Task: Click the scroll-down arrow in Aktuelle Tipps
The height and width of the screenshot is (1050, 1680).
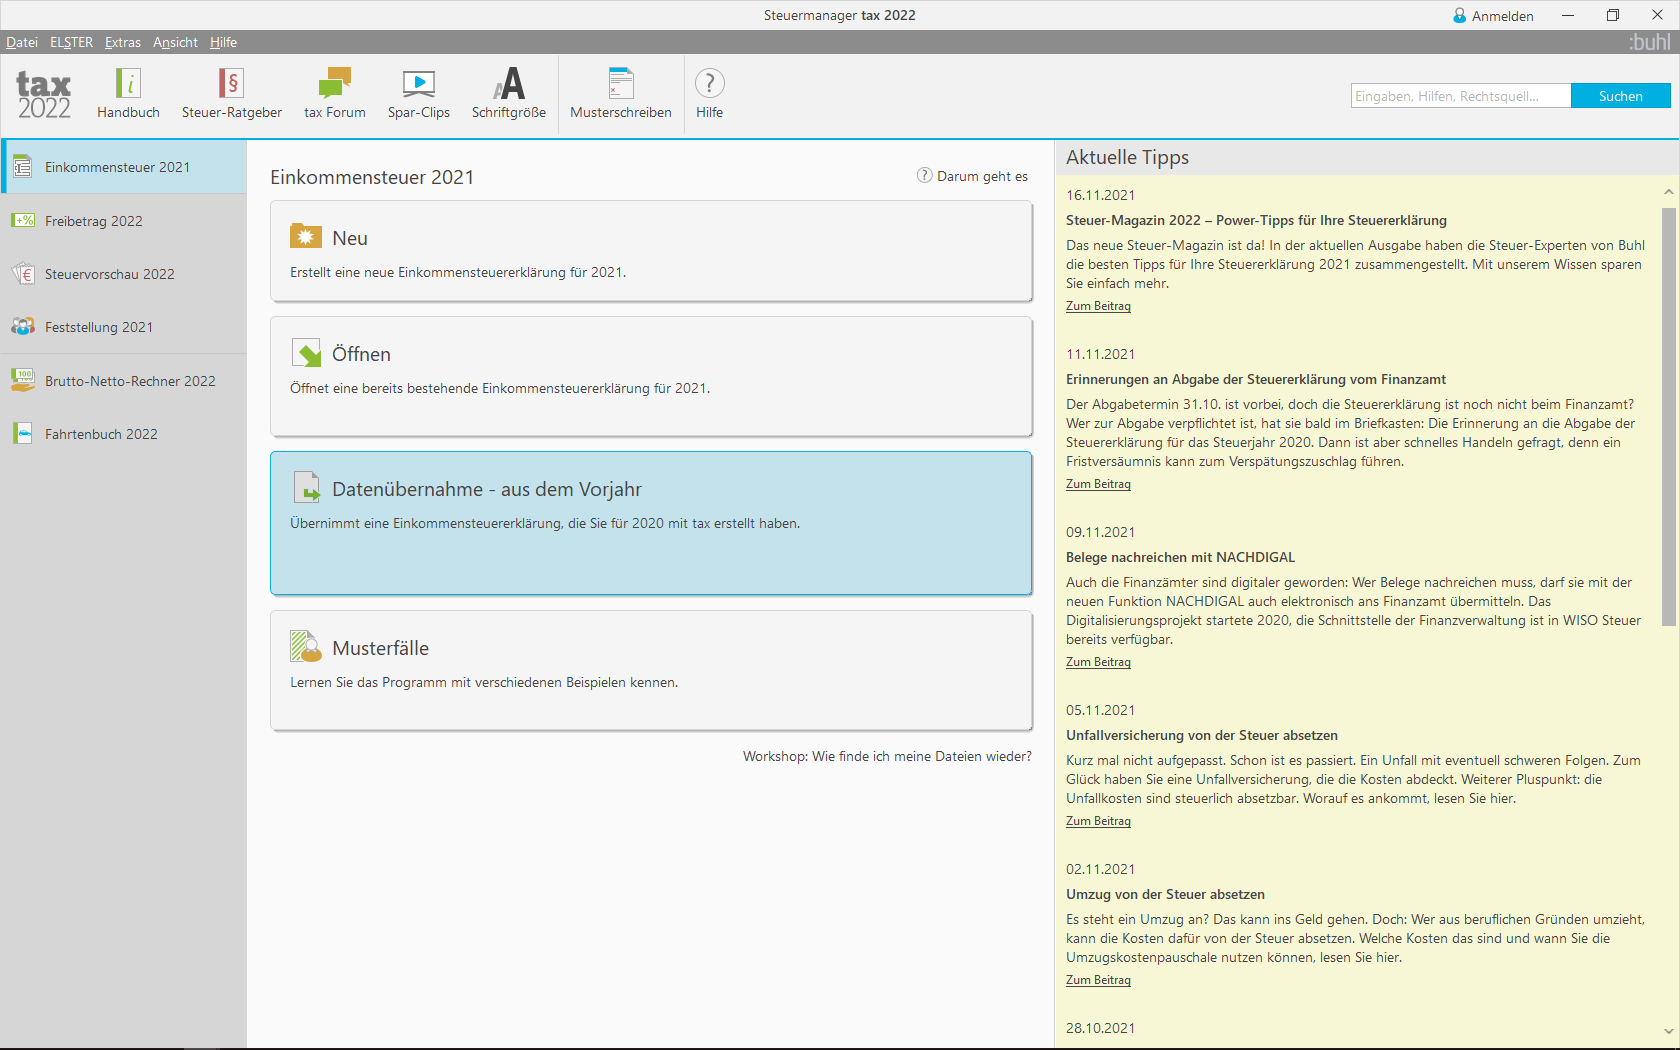Action: [x=1668, y=1031]
